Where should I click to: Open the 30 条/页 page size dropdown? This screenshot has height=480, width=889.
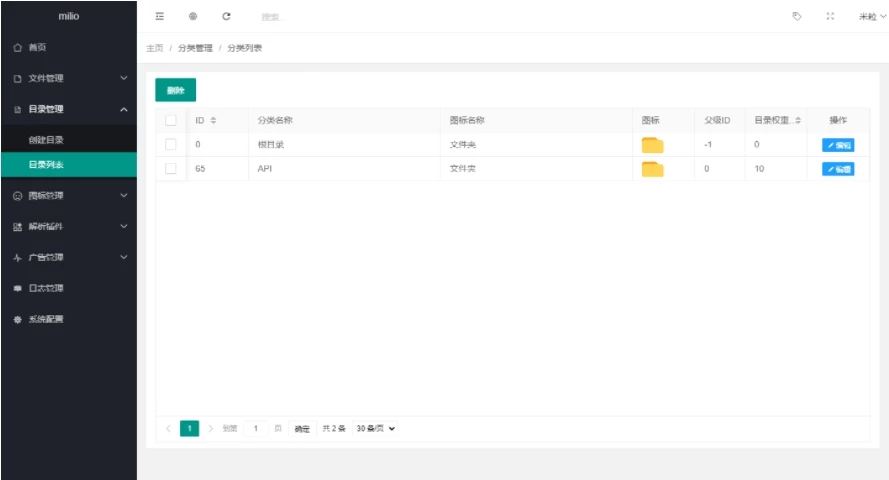coord(376,429)
